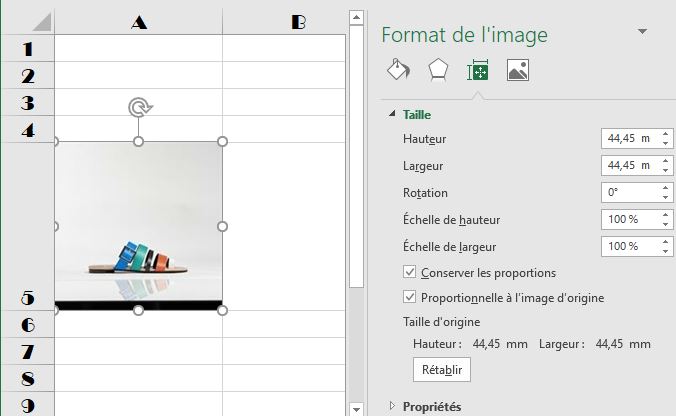Open the Effects (pentagon) tab
Image resolution: width=676 pixels, height=416 pixels.
438,70
